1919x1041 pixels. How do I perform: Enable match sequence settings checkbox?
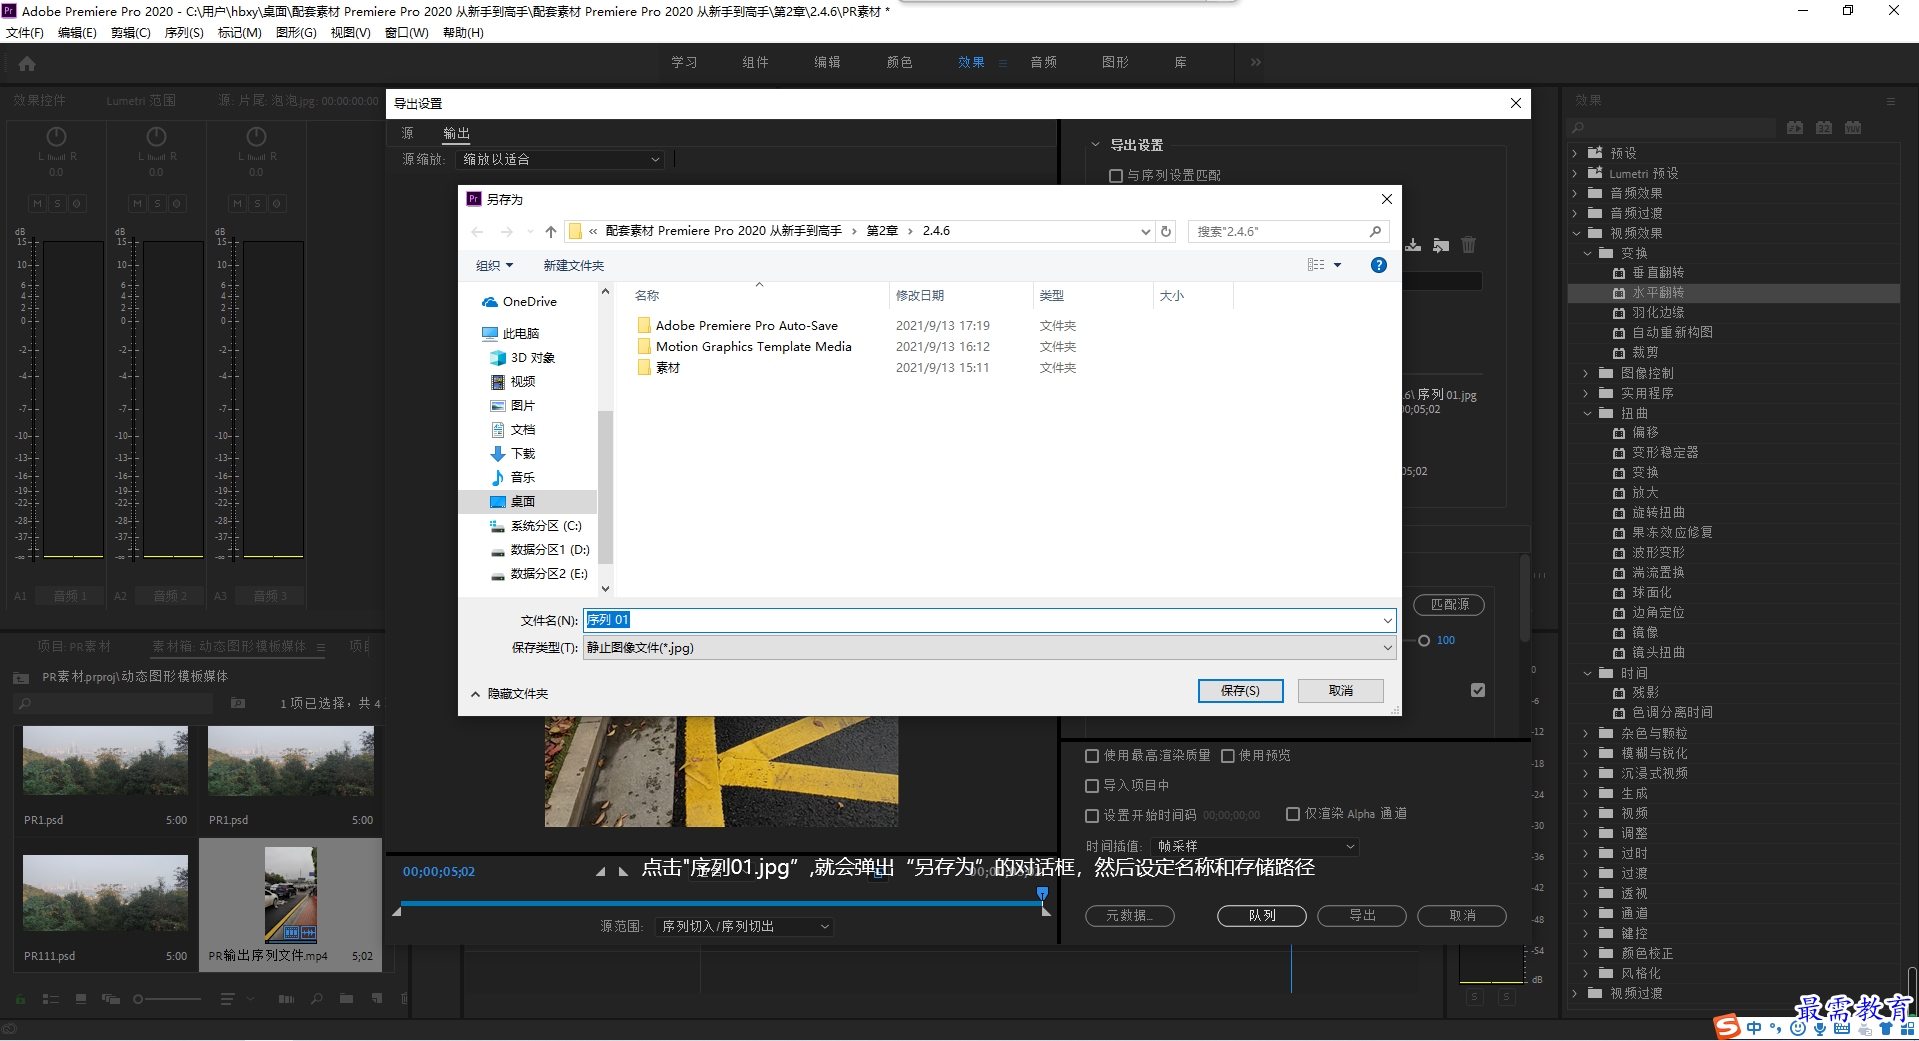pyautogui.click(x=1116, y=176)
